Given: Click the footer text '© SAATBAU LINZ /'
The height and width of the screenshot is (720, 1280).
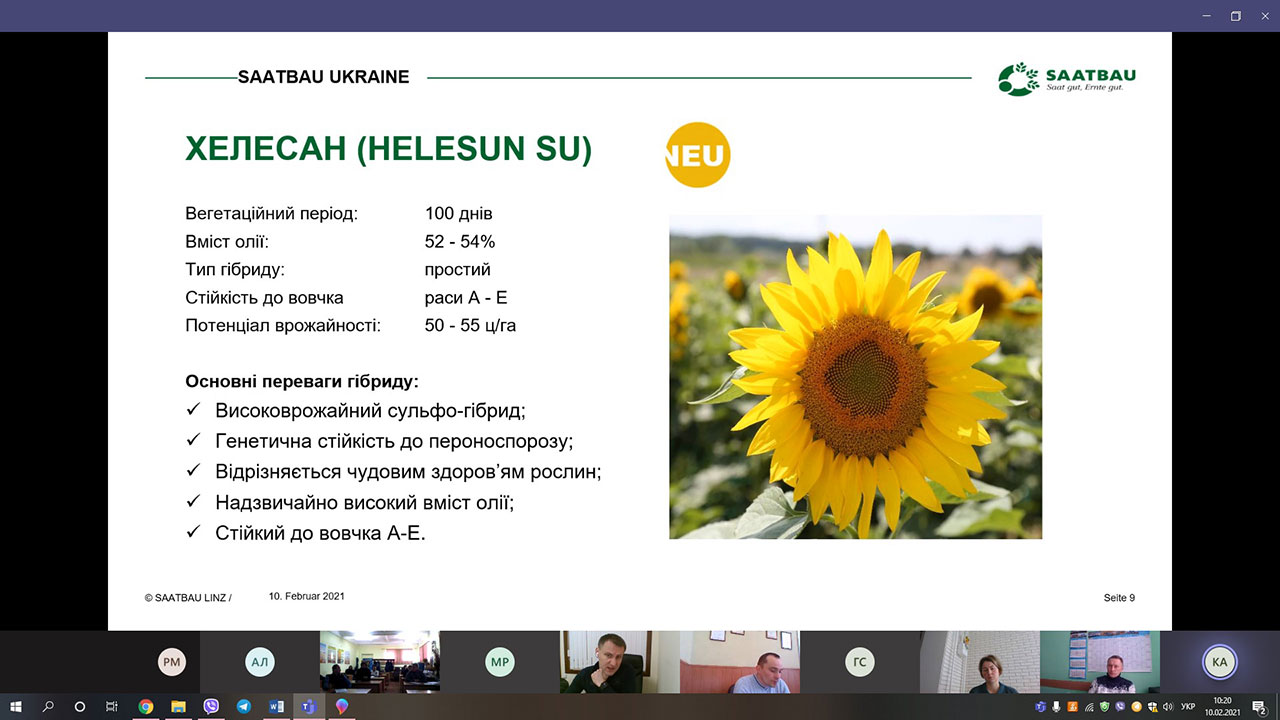Looking at the screenshot, I should coord(188,598).
